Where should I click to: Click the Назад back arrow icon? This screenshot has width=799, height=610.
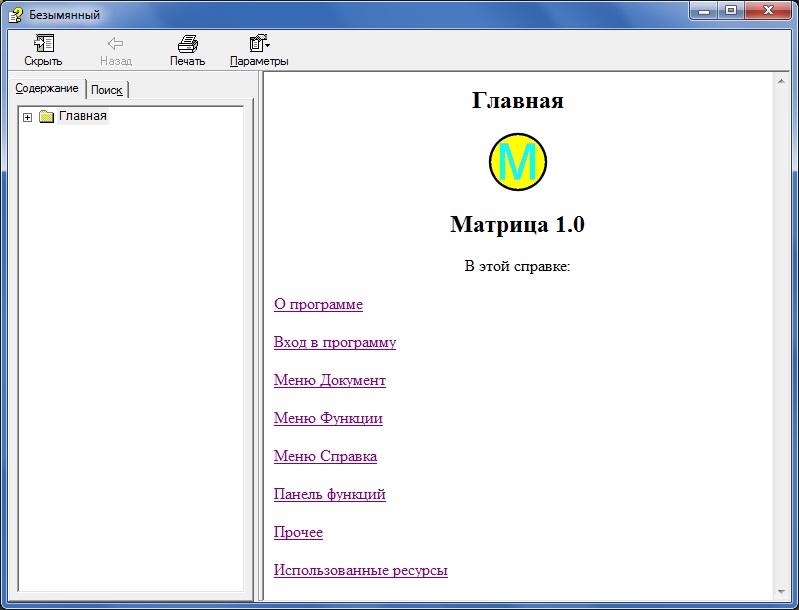116,43
